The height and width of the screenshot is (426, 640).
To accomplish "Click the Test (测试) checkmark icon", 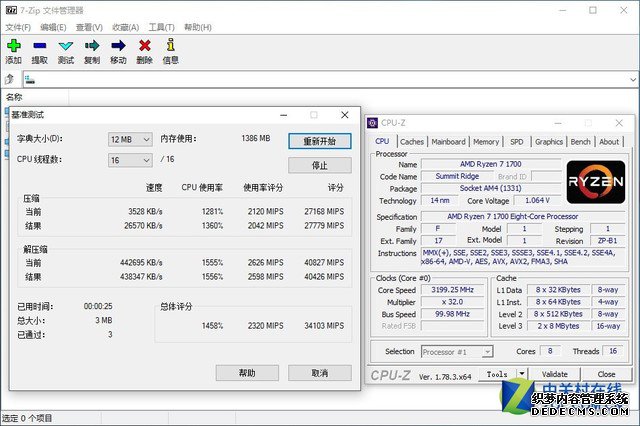I will [x=66, y=46].
